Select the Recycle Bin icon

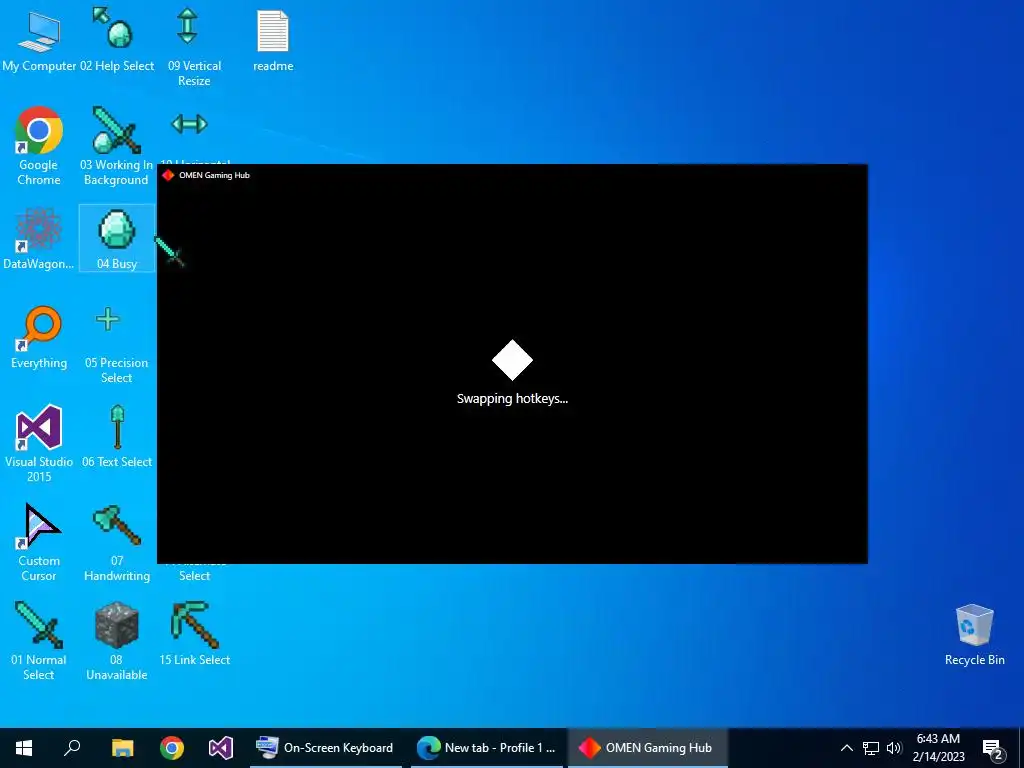pos(974,635)
